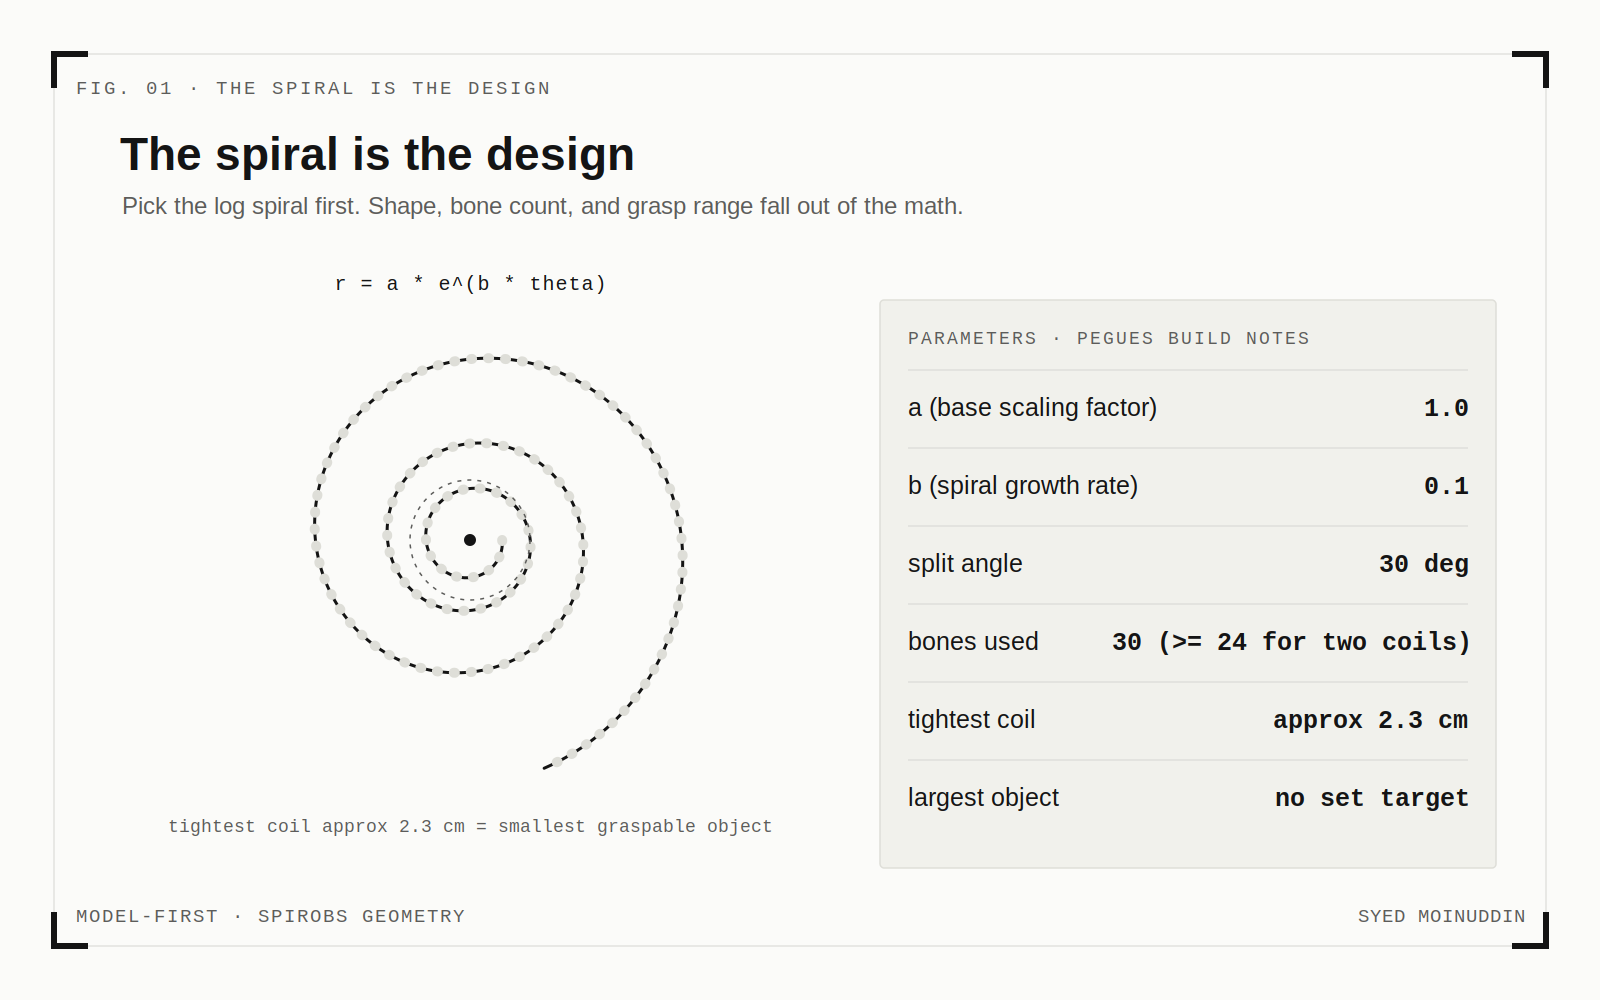Select the 'b (spiral growth rate)' row label
This screenshot has height=1000, width=1600.
1023,486
